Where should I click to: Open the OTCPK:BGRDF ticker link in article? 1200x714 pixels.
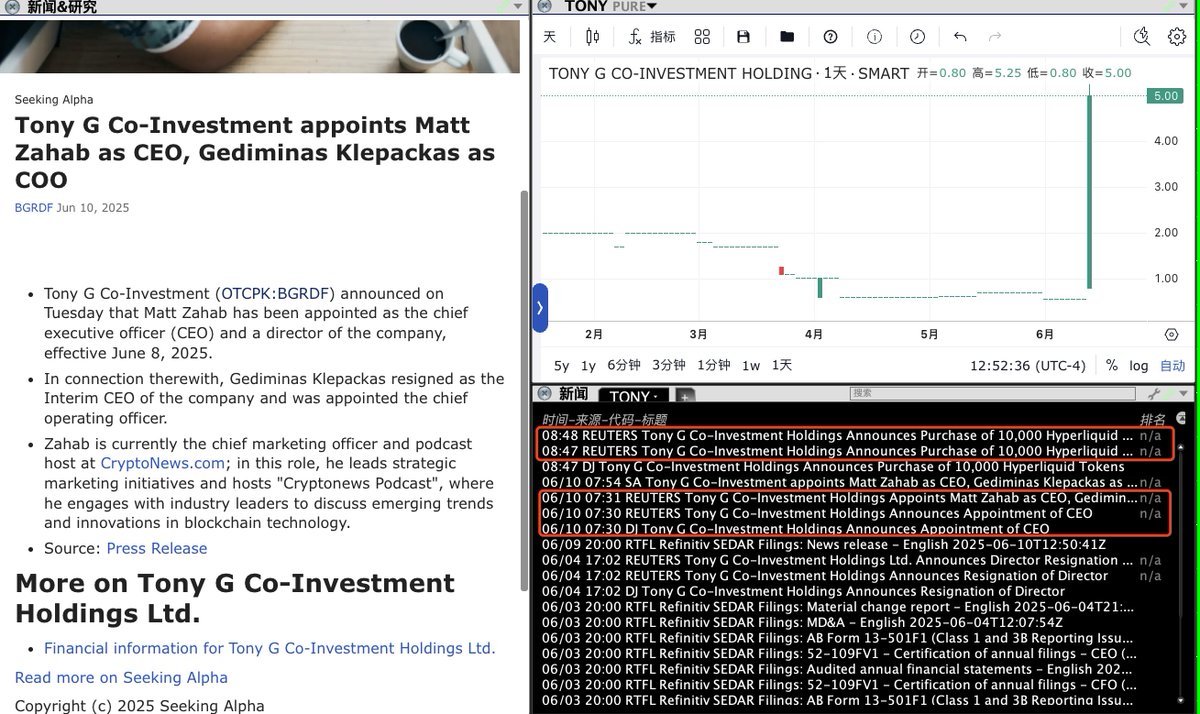(275, 294)
